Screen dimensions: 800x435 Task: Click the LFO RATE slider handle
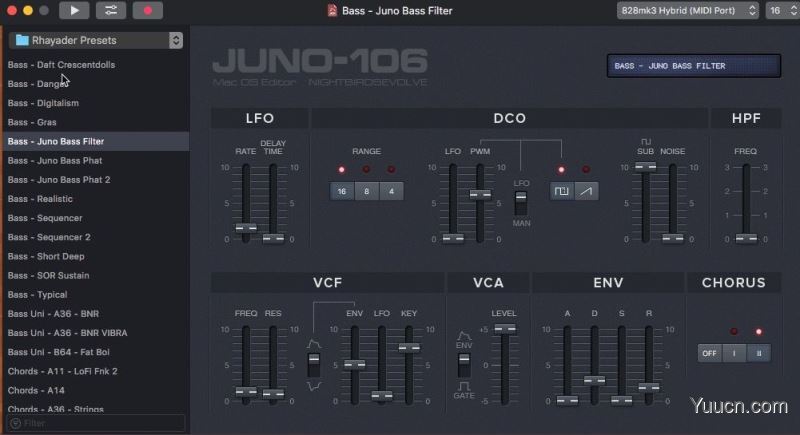pos(246,228)
